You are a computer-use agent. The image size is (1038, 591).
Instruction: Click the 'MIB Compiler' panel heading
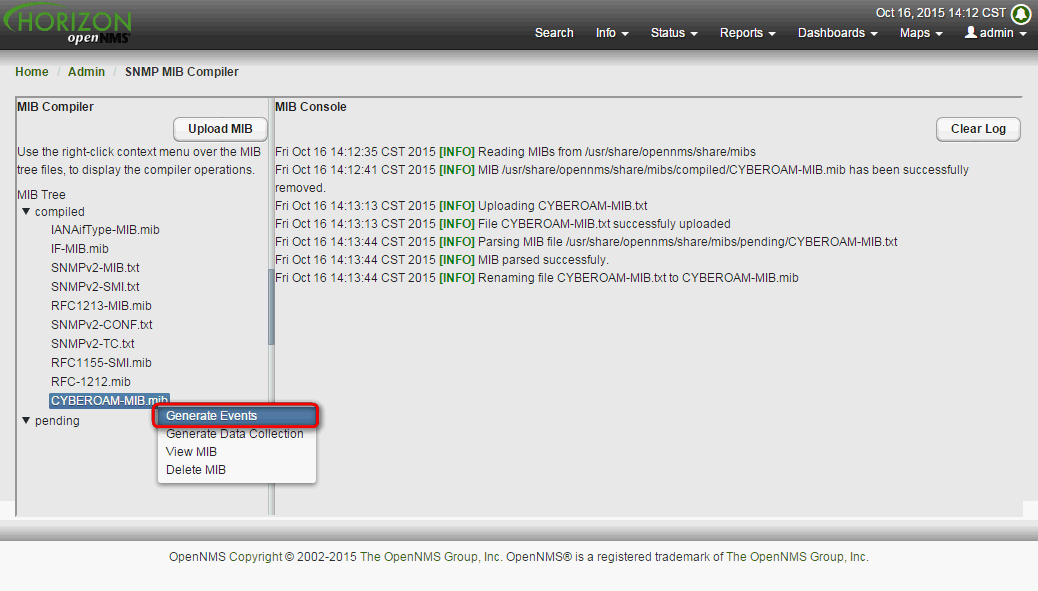point(56,107)
